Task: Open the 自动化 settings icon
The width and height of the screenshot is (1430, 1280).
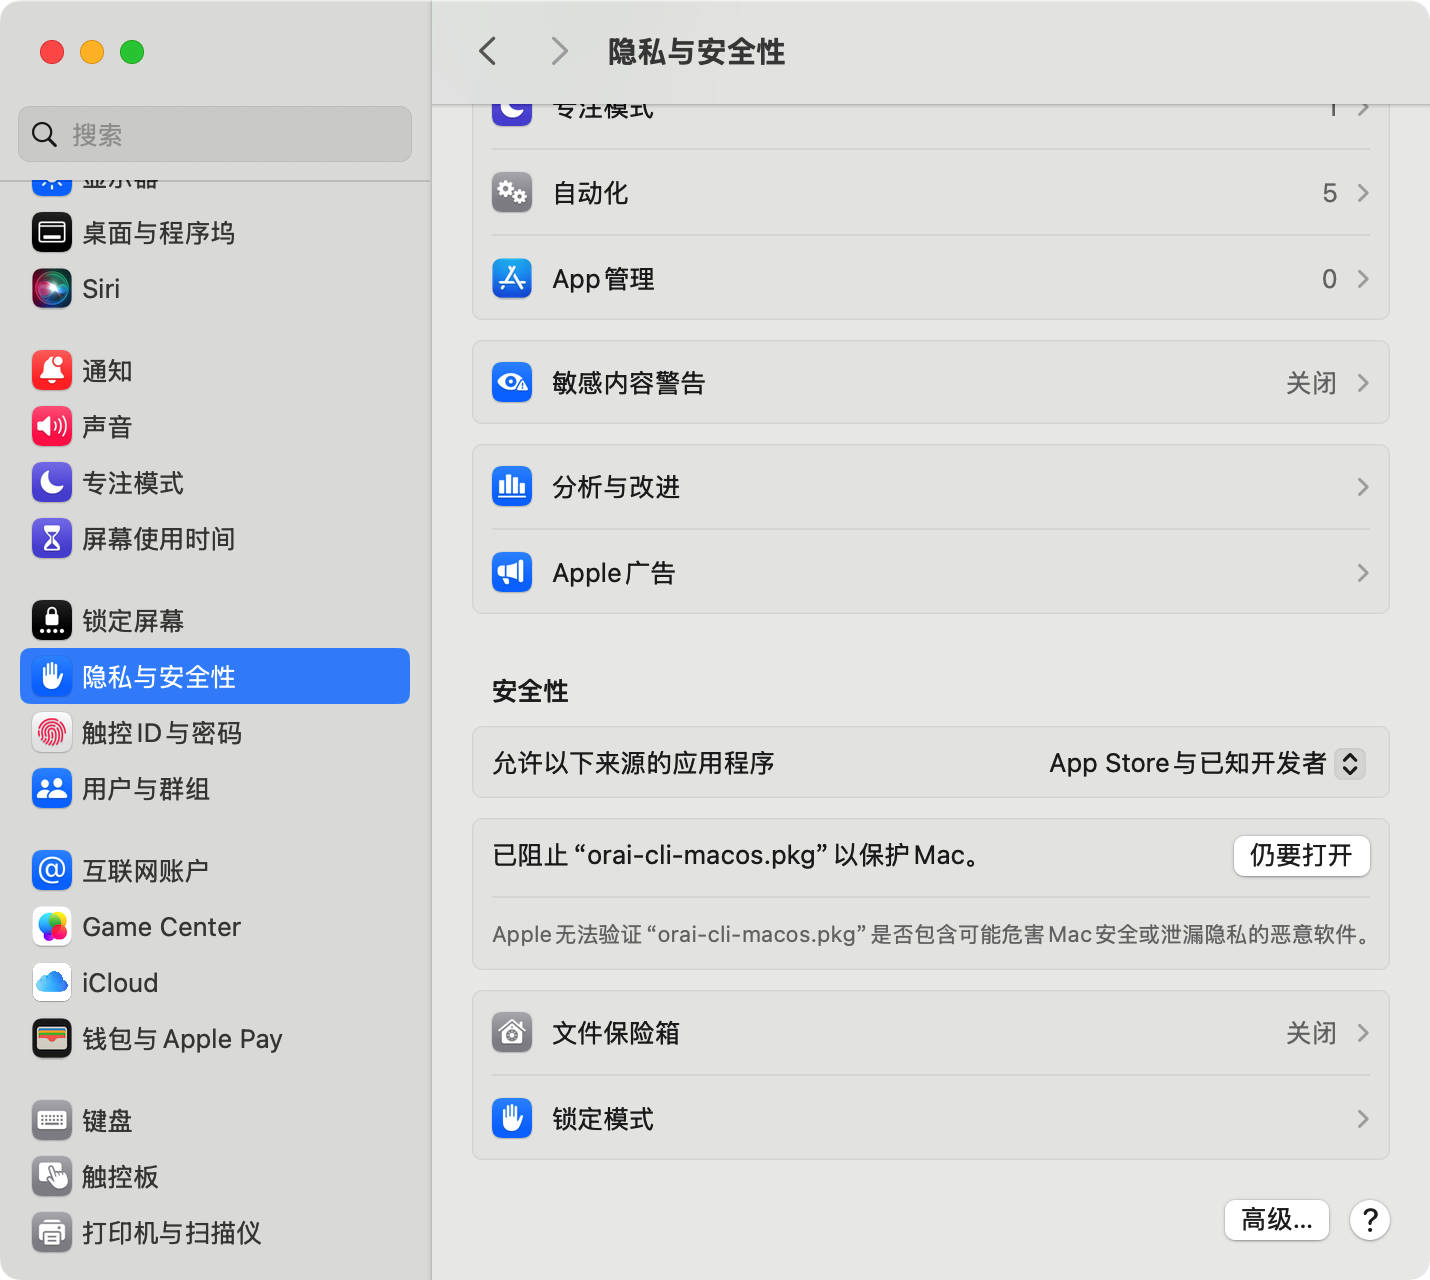Action: click(511, 193)
